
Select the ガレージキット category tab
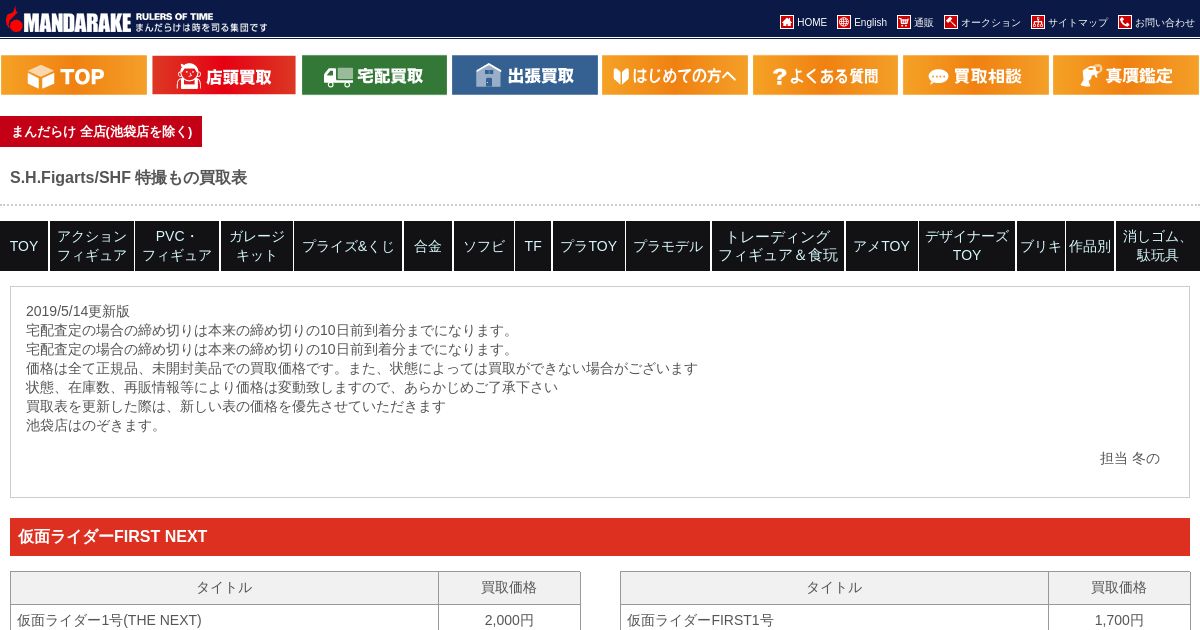pos(257,246)
